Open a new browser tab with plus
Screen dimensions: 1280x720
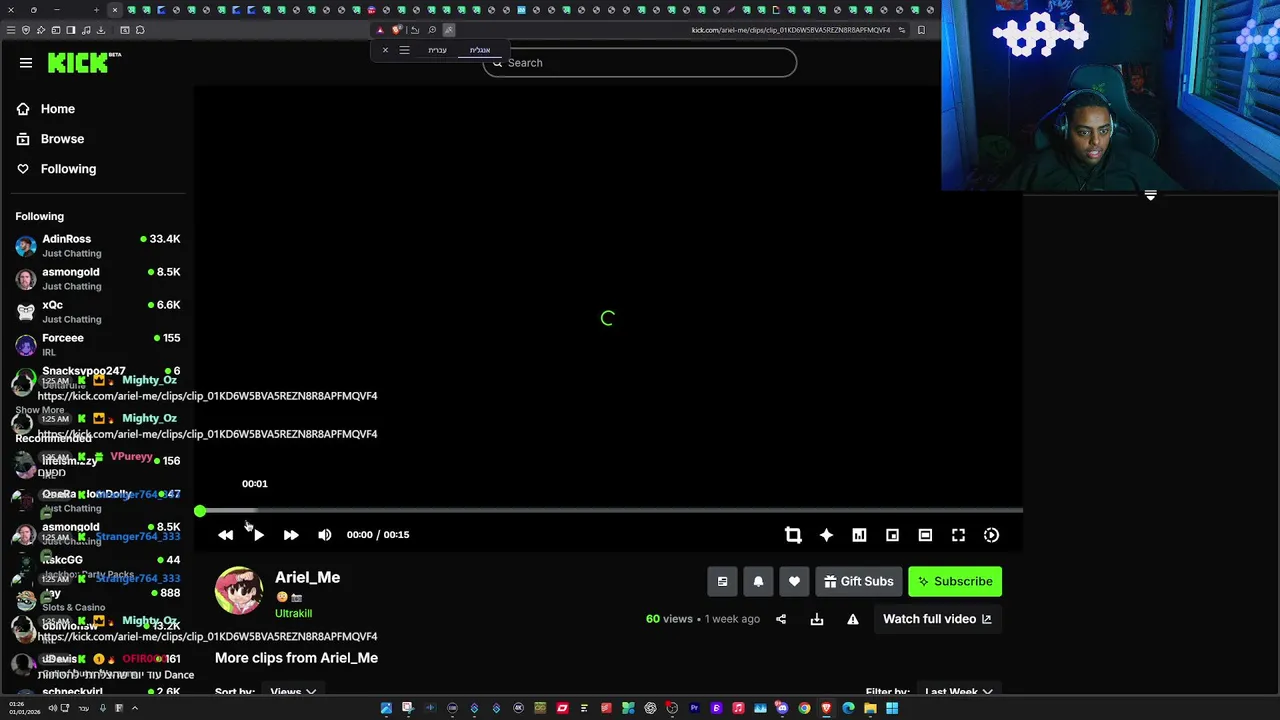pyautogui.click(x=96, y=10)
